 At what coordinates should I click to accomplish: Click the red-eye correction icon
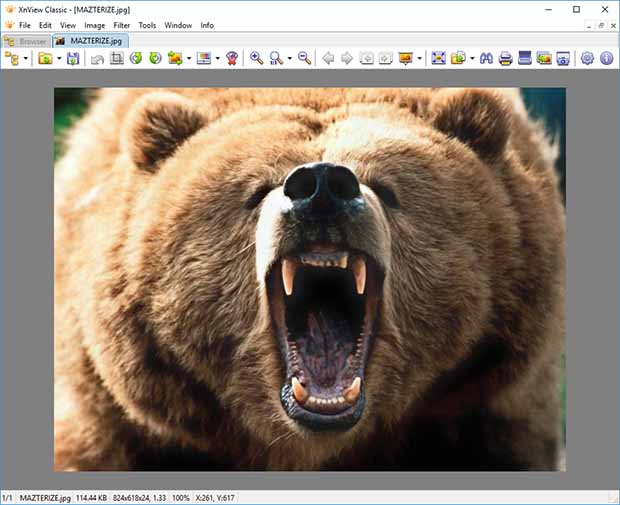click(232, 59)
